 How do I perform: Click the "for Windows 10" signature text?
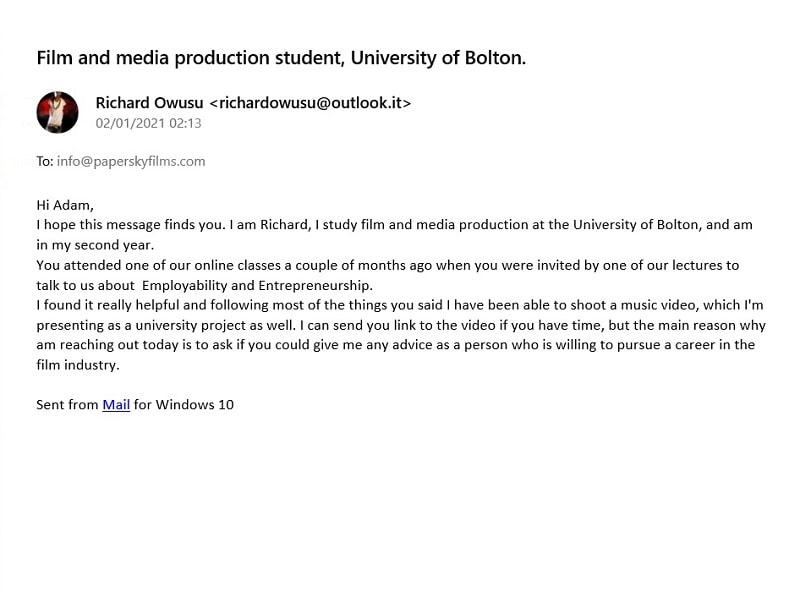[184, 405]
